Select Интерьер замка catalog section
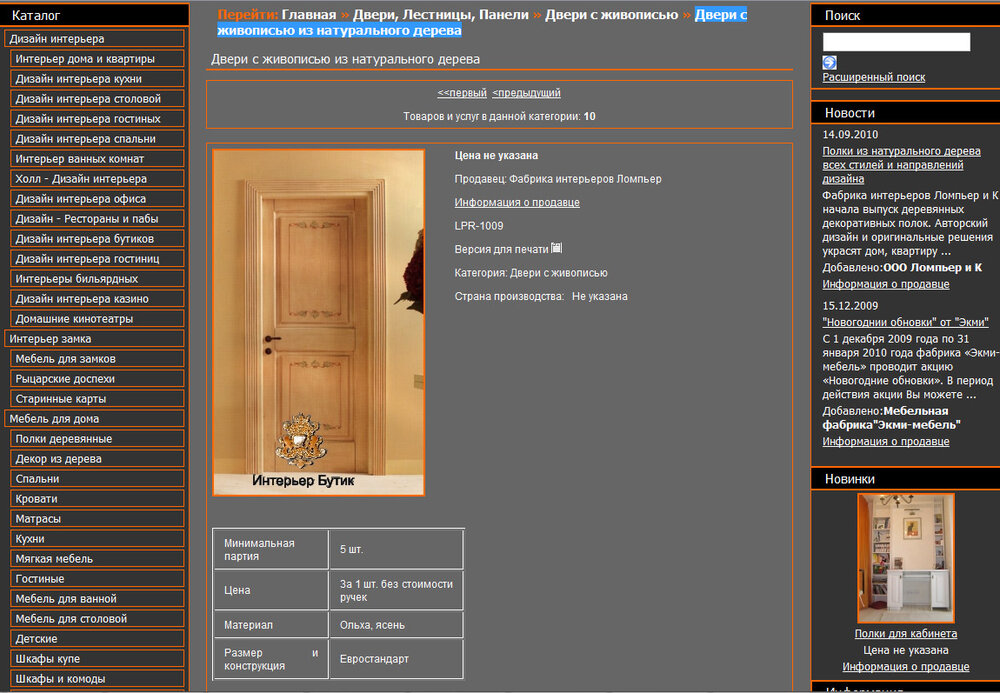The image size is (1000, 693). [x=94, y=339]
